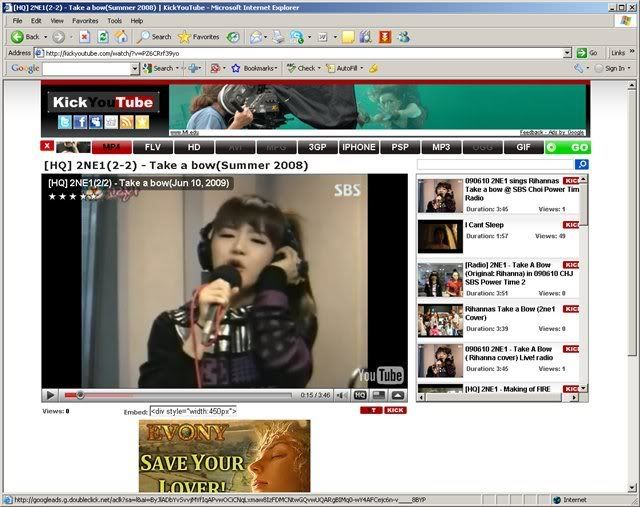This screenshot has width=640, height=507.
Task: Open the Tools menu
Action: click(114, 21)
